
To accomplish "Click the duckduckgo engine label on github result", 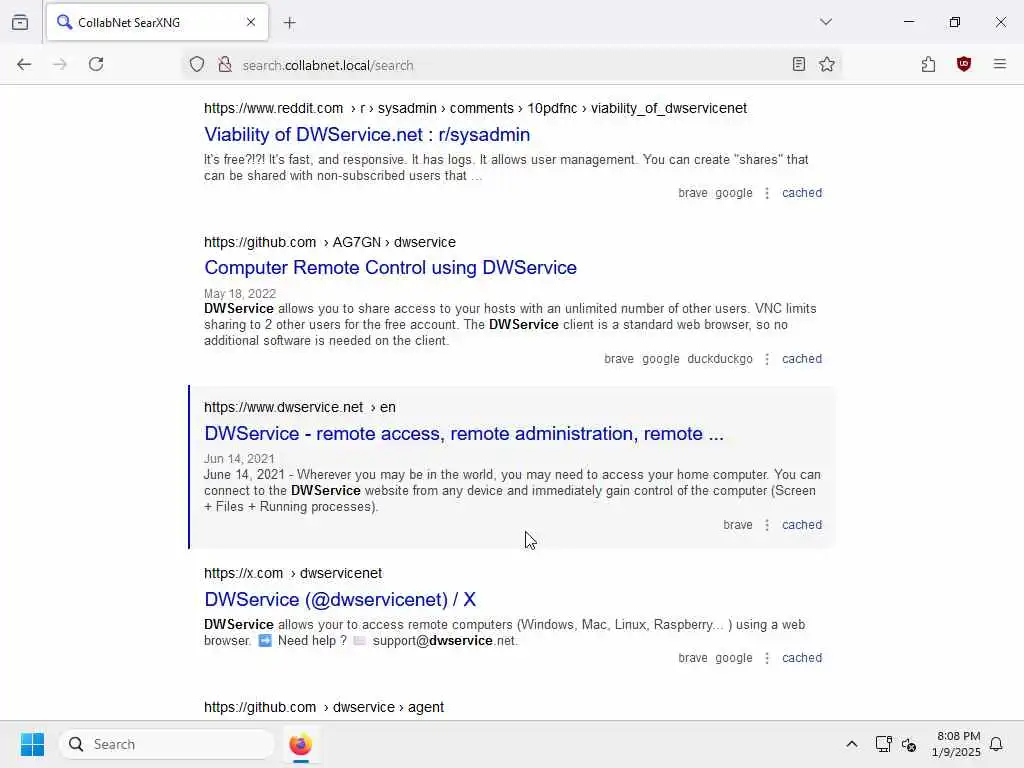I will point(720,359).
